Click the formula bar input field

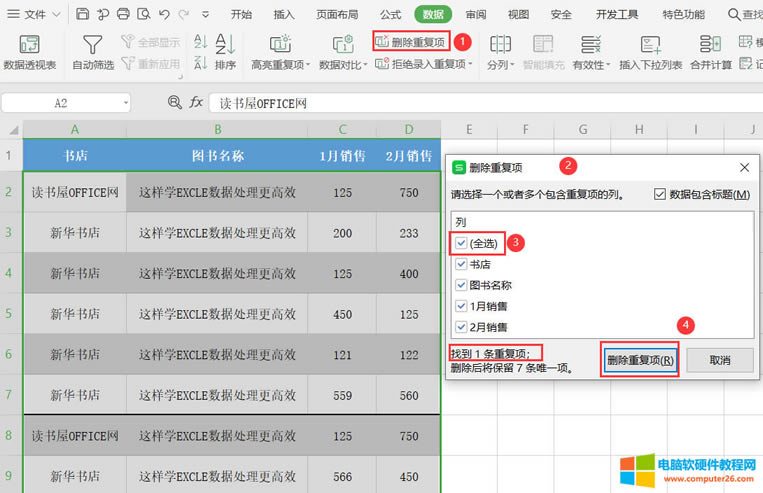[x=480, y=103]
